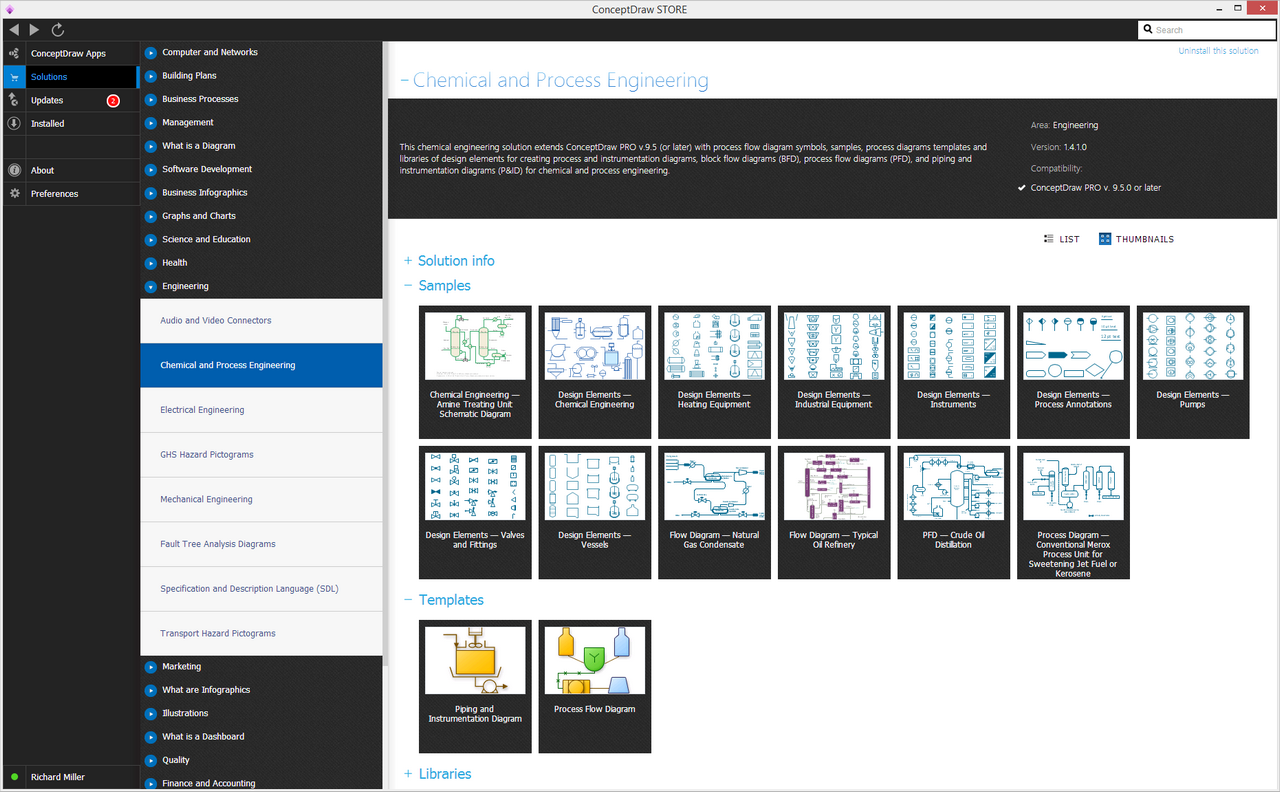Expand the Computer and Networks category
1280x792 pixels.
click(x=151, y=53)
